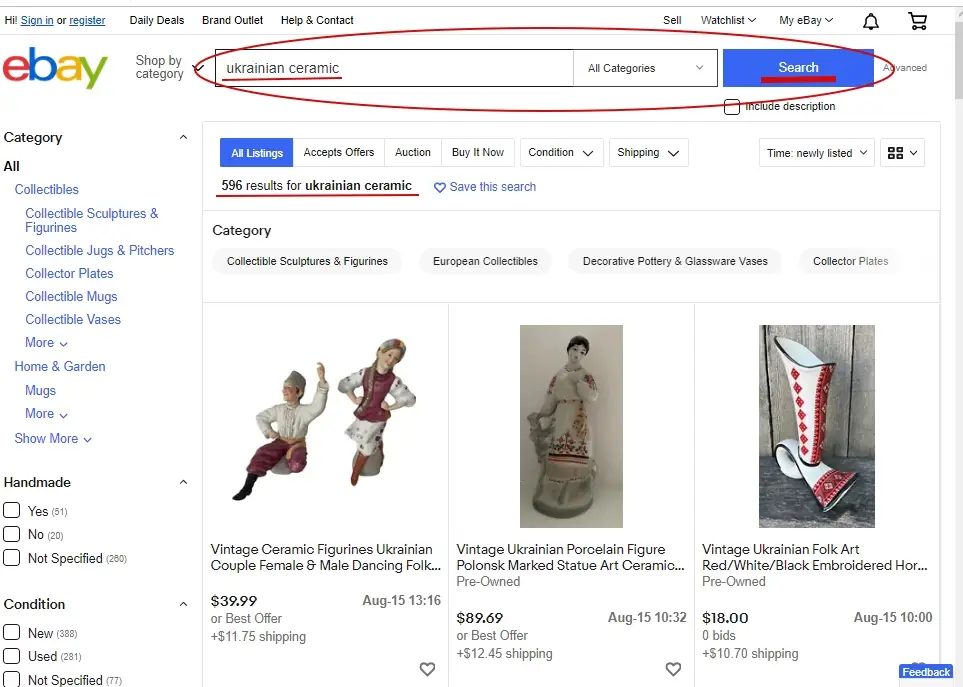Click heart icon beside Save this search

[x=440, y=187]
